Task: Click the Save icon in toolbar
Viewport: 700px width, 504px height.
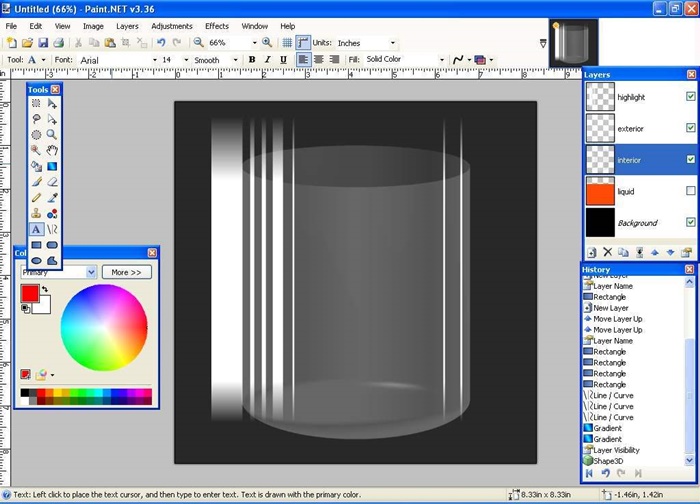Action: 43,42
